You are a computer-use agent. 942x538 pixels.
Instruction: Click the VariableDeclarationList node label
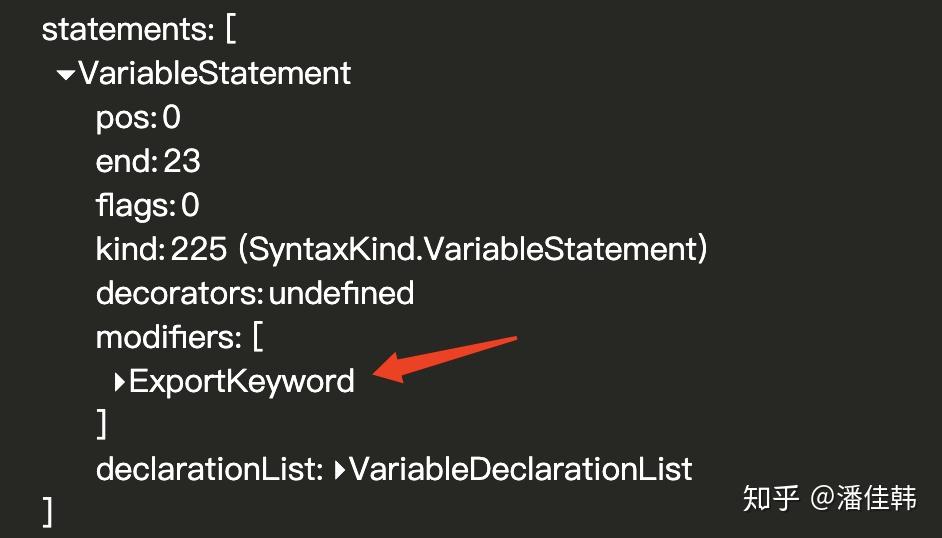[x=520, y=469]
